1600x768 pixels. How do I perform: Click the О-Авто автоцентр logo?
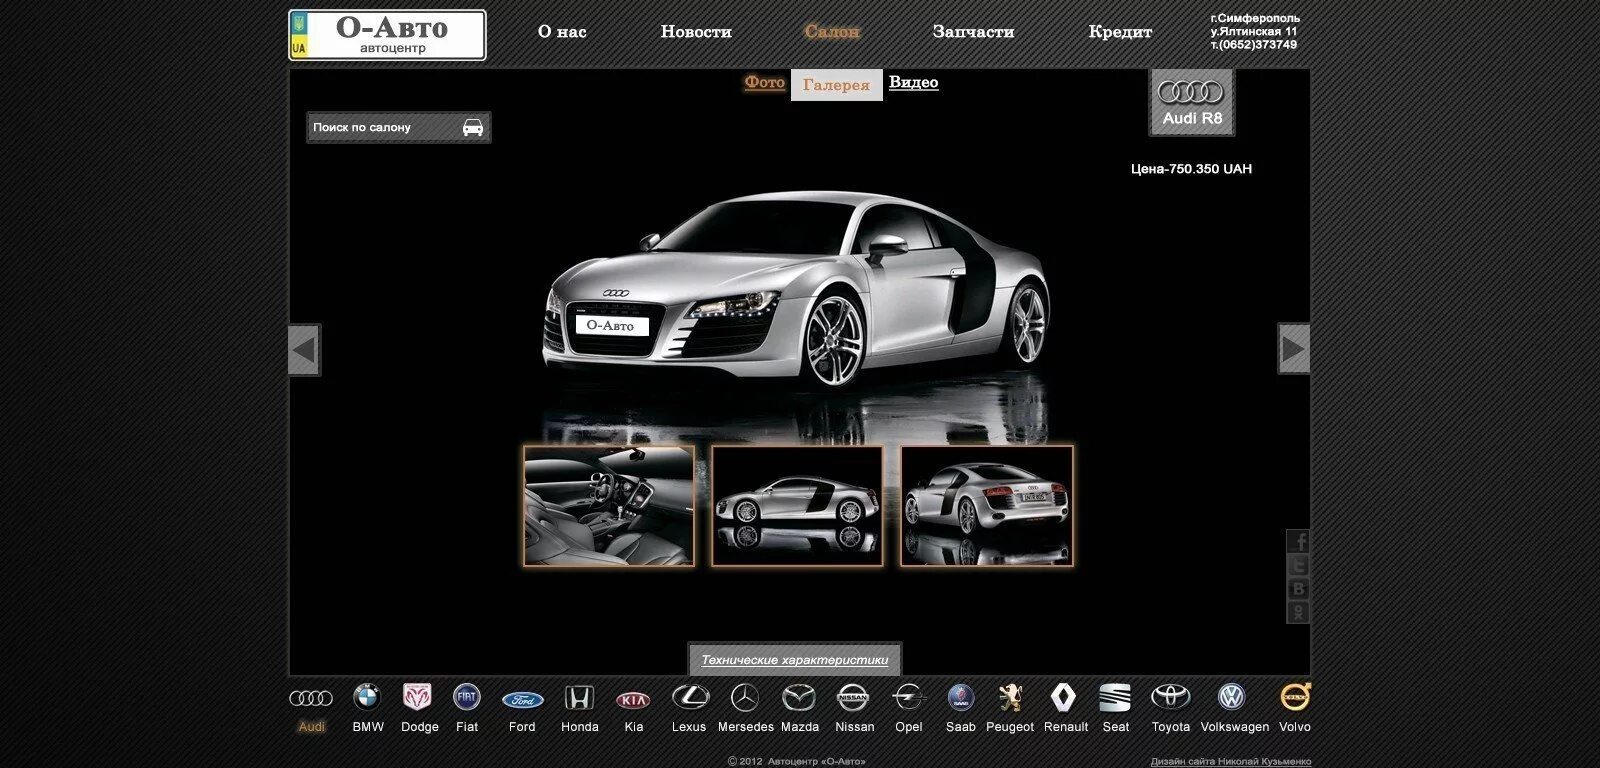tap(387, 35)
